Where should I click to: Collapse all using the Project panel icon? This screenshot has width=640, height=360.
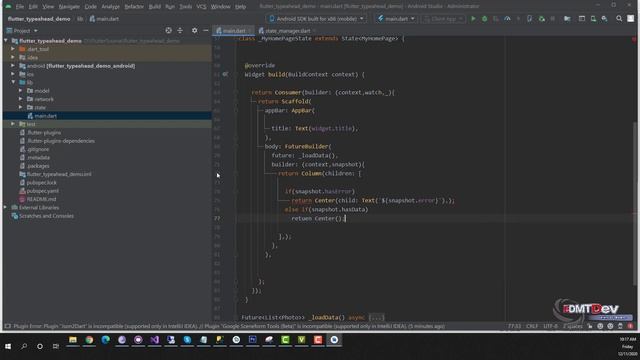(x=180, y=31)
